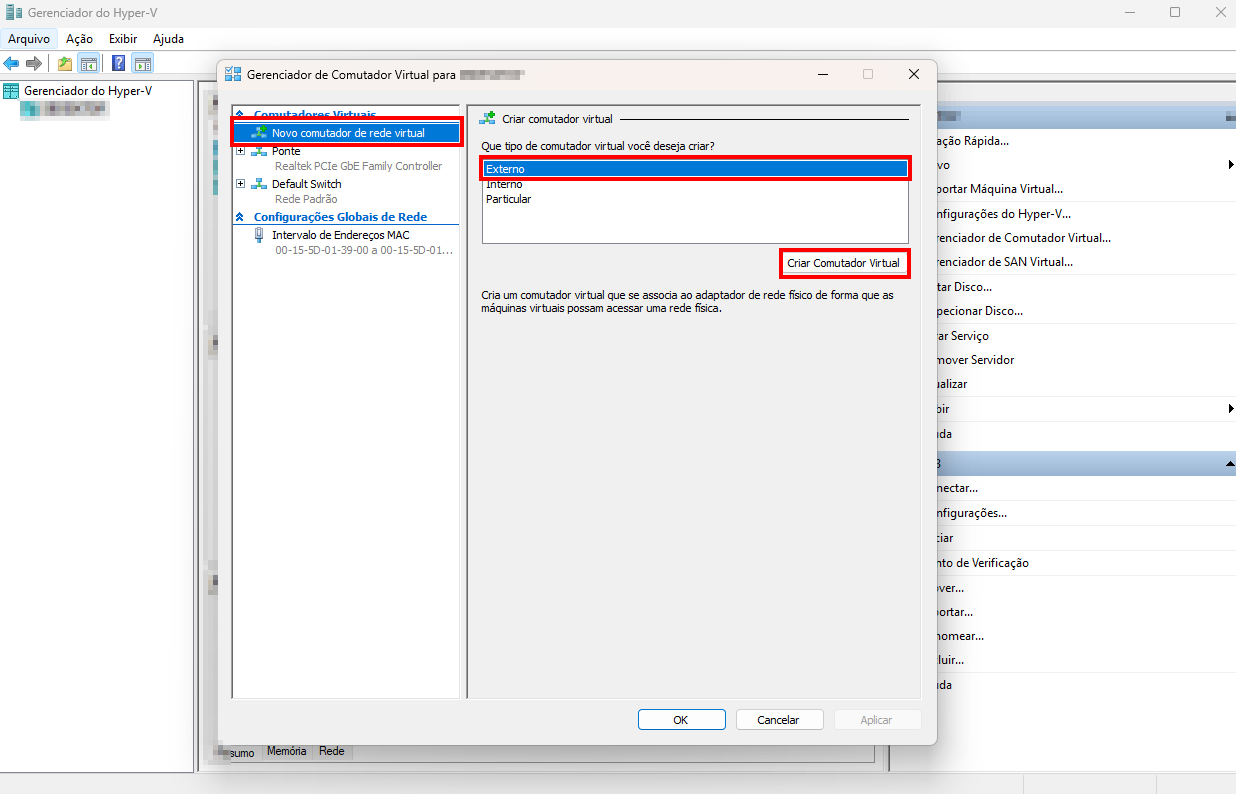Viewport: 1236px width, 794px height.
Task: Click the blue help question mark icon
Action: 119,64
